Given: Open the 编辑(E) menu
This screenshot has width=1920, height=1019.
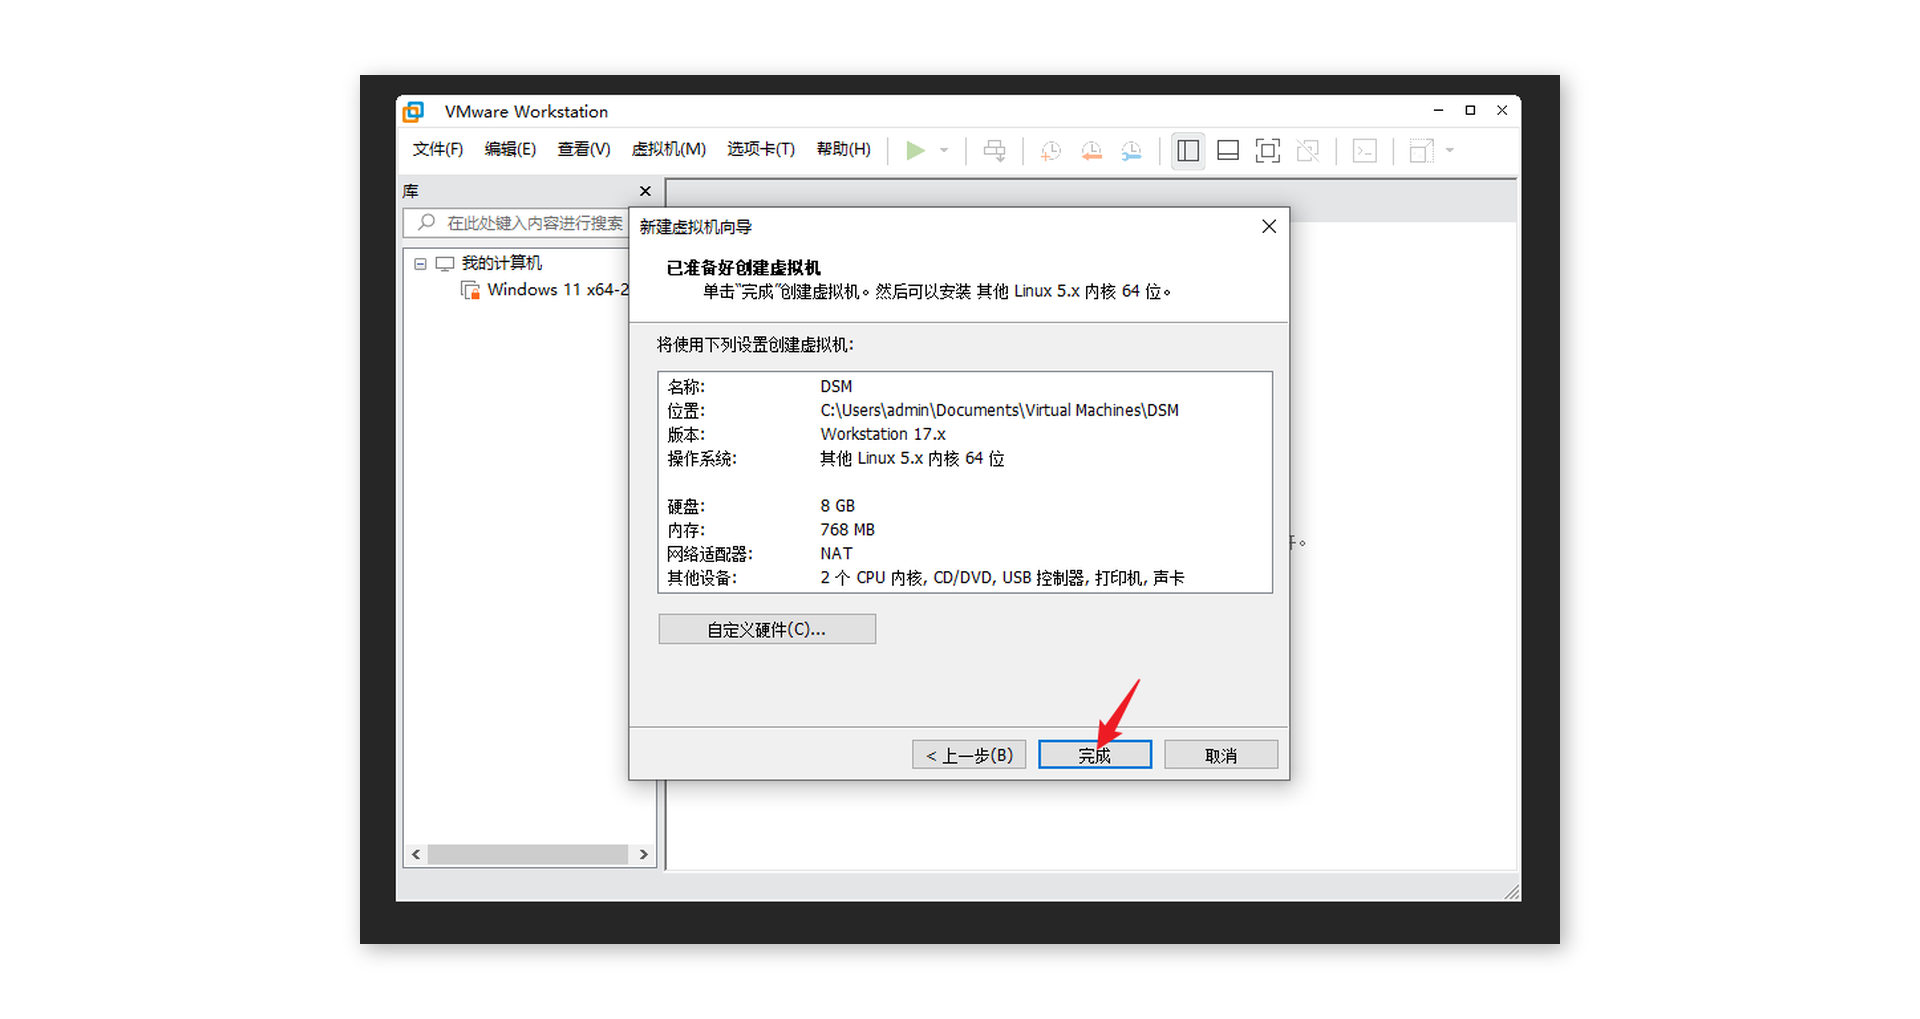Looking at the screenshot, I should [510, 149].
